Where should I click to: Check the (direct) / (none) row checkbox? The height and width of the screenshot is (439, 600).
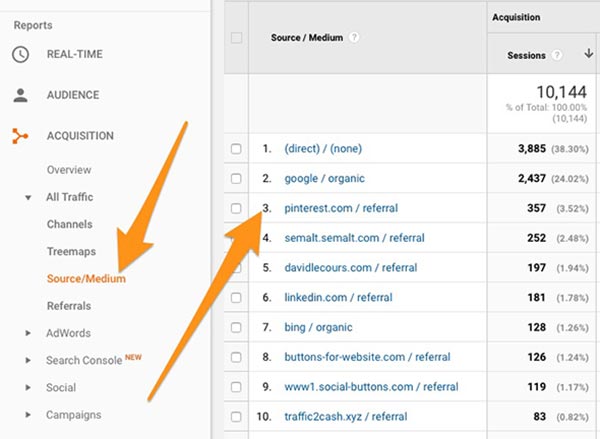[x=236, y=149]
